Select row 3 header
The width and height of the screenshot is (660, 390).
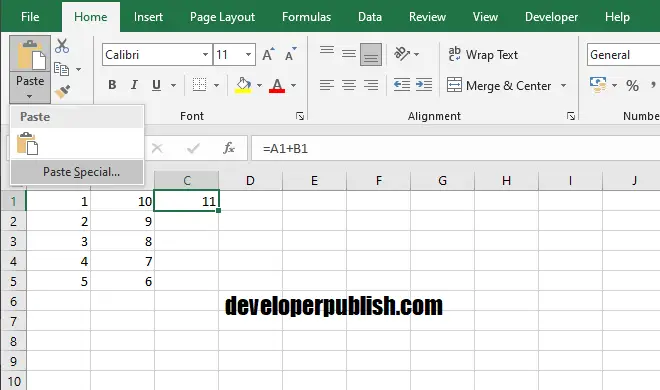tap(13, 241)
